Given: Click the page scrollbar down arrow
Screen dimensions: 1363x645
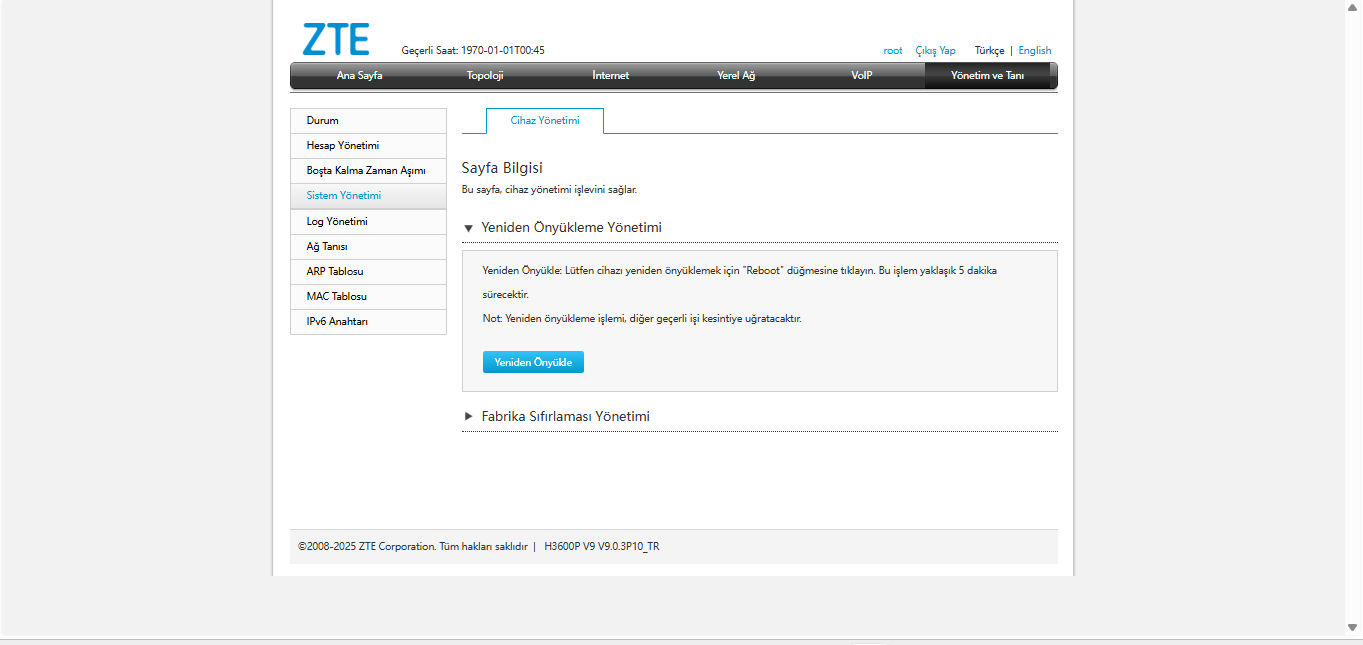Looking at the screenshot, I should tap(1353, 628).
